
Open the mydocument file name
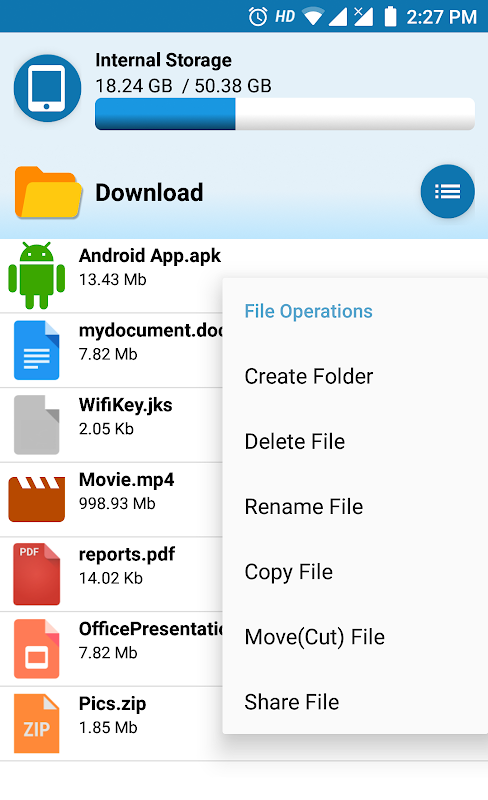[151, 331]
